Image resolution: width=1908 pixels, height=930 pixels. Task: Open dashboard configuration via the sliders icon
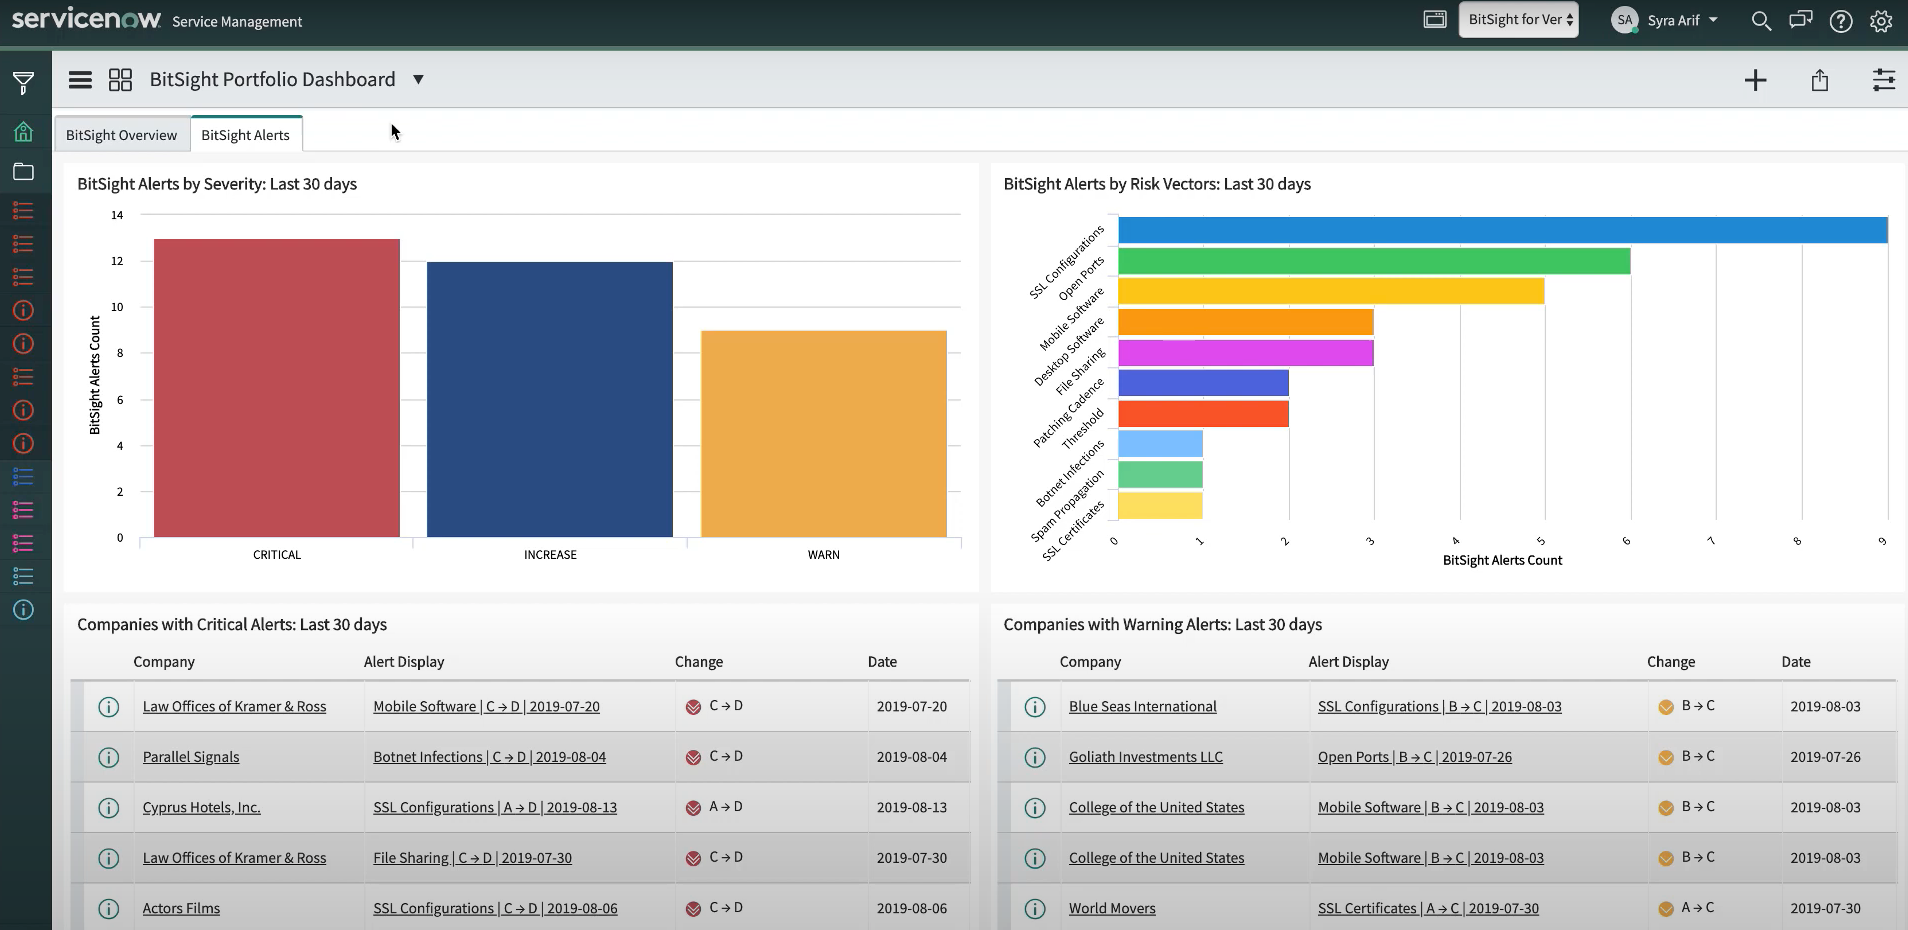(1884, 80)
